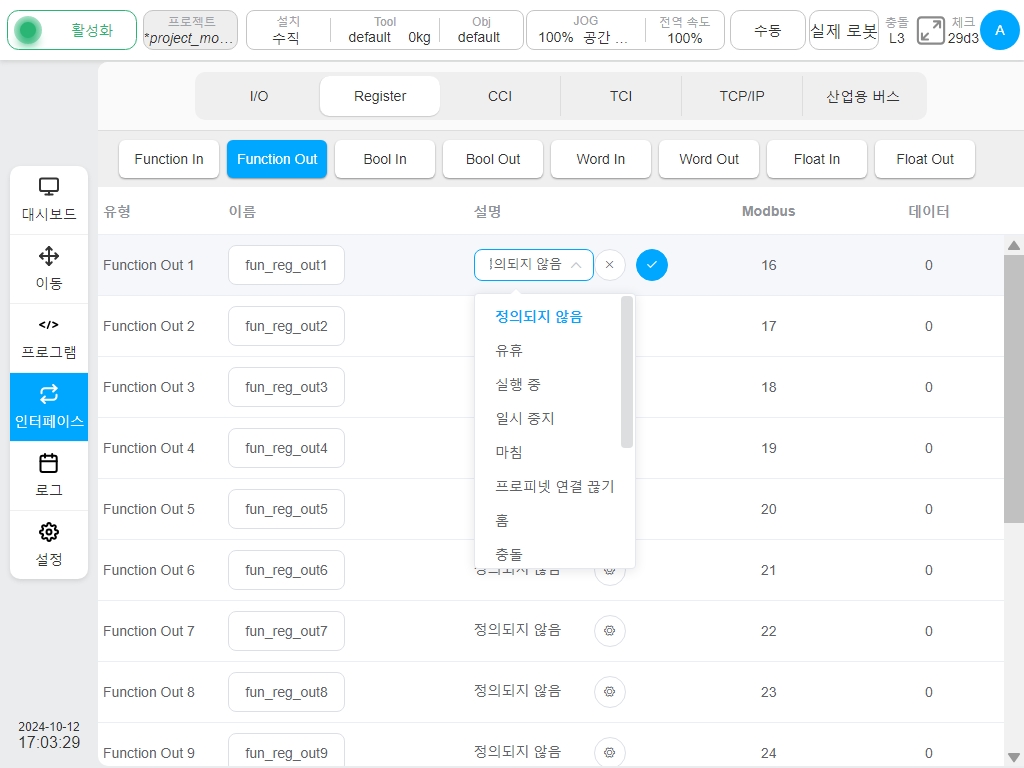Click gear icon for Function Out 8
The width and height of the screenshot is (1024, 768).
coord(609,692)
